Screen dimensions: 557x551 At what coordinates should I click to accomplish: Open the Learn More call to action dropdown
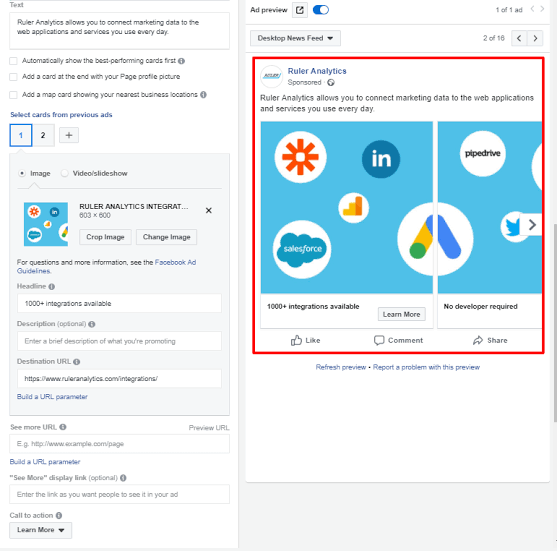click(x=40, y=530)
